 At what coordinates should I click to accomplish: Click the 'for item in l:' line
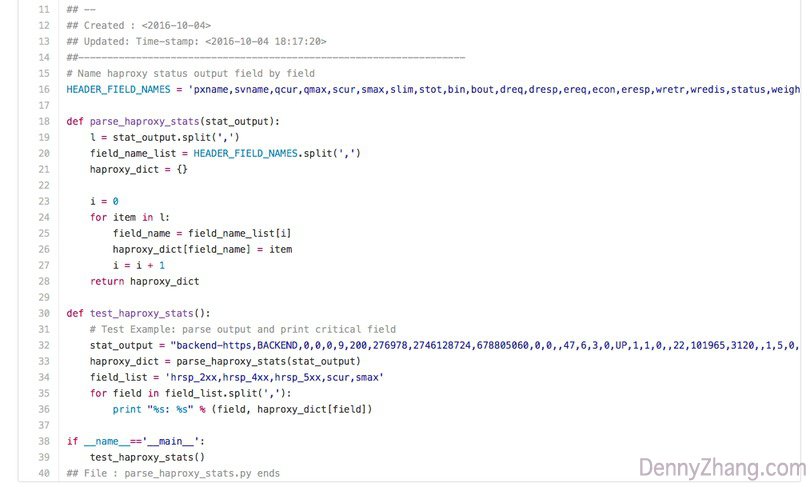(128, 217)
